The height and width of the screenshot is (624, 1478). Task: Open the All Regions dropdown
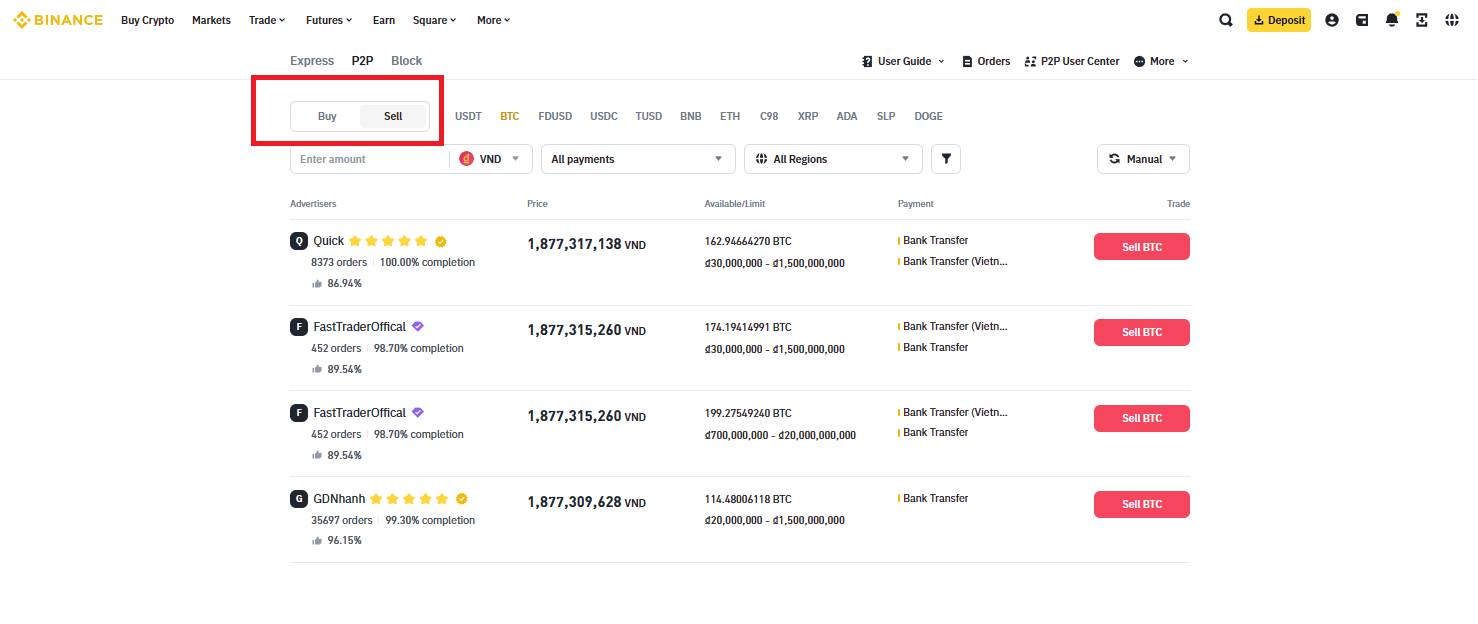[833, 159]
